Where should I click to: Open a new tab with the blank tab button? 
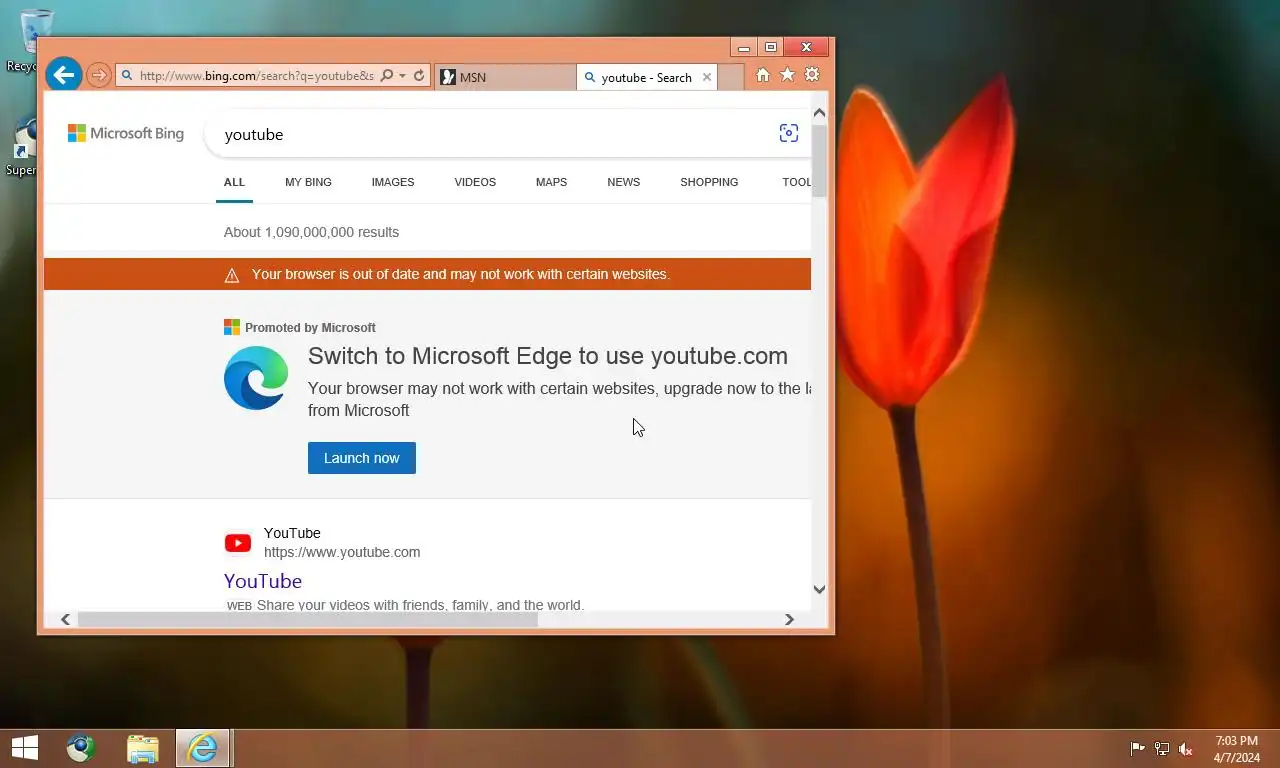pyautogui.click(x=731, y=77)
